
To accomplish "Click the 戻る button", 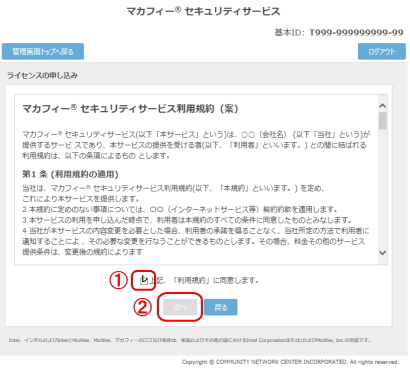I will tap(221, 307).
